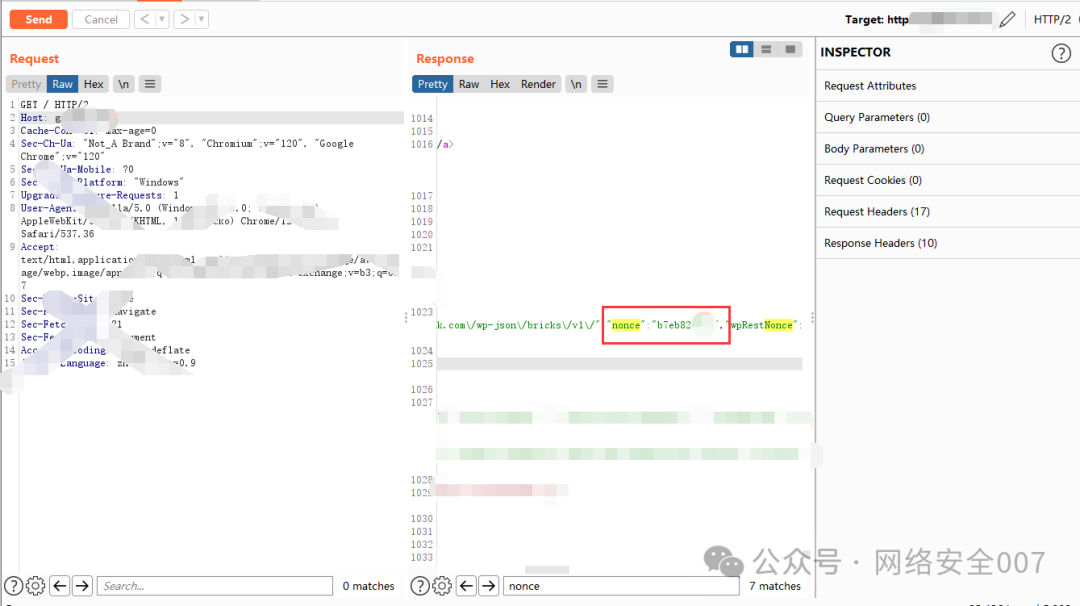Image resolution: width=1080 pixels, height=606 pixels.
Task: Select the Request Hex tab
Action: point(94,84)
